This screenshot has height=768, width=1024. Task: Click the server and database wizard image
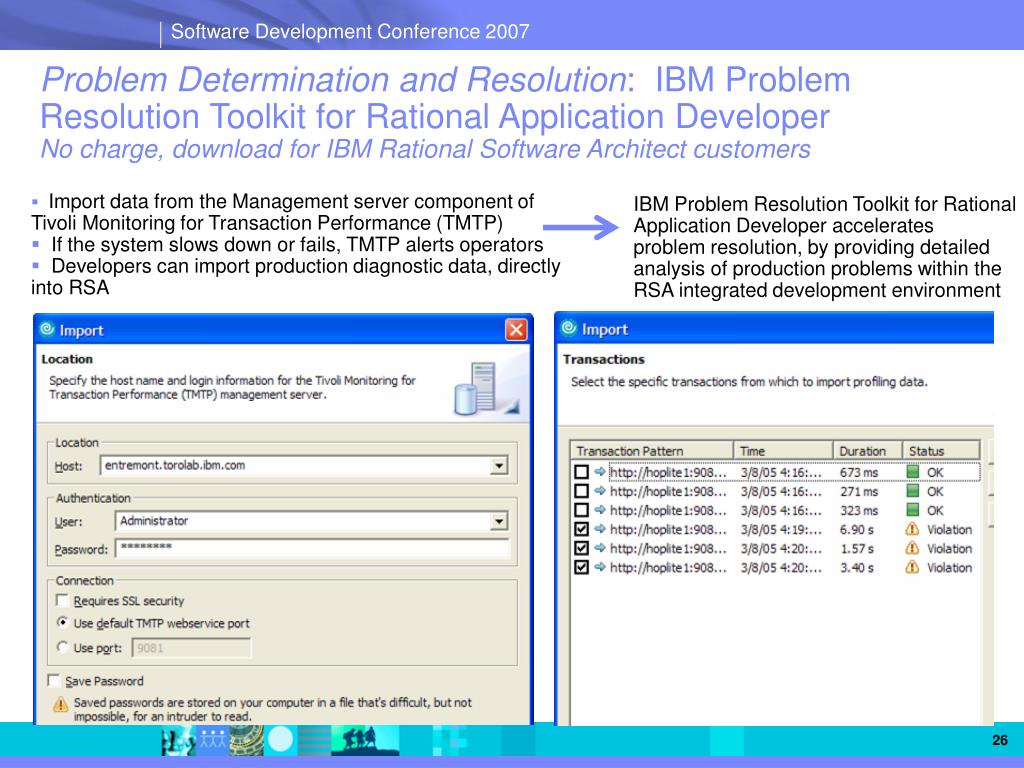486,389
